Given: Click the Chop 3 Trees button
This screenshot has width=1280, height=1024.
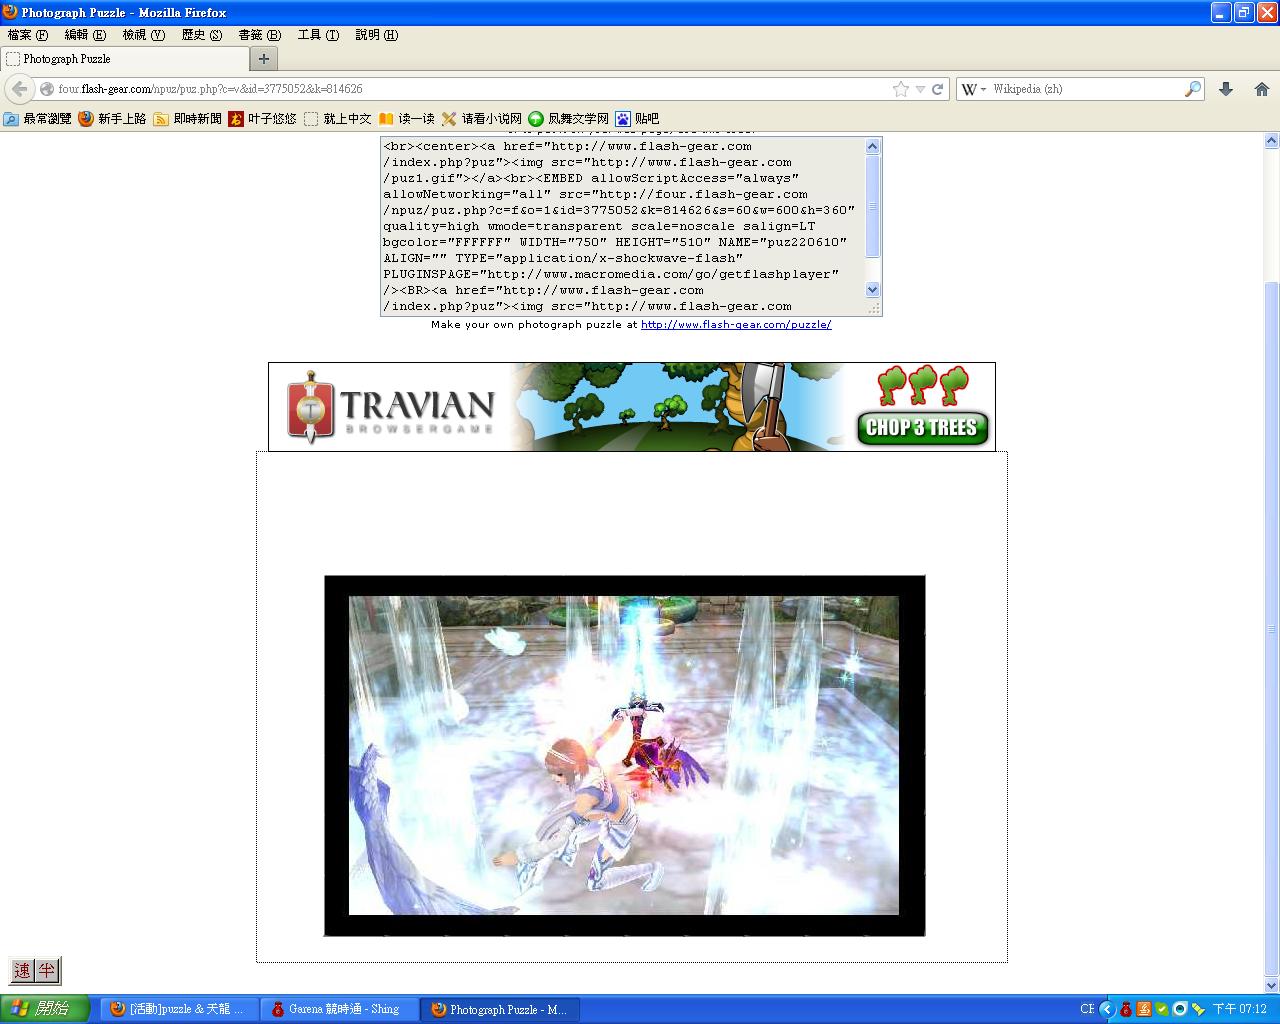Looking at the screenshot, I should click(922, 428).
